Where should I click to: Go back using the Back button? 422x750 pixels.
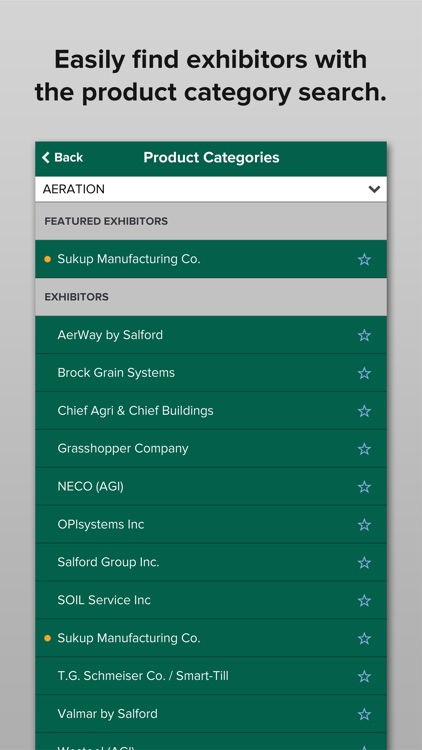[x=62, y=157]
